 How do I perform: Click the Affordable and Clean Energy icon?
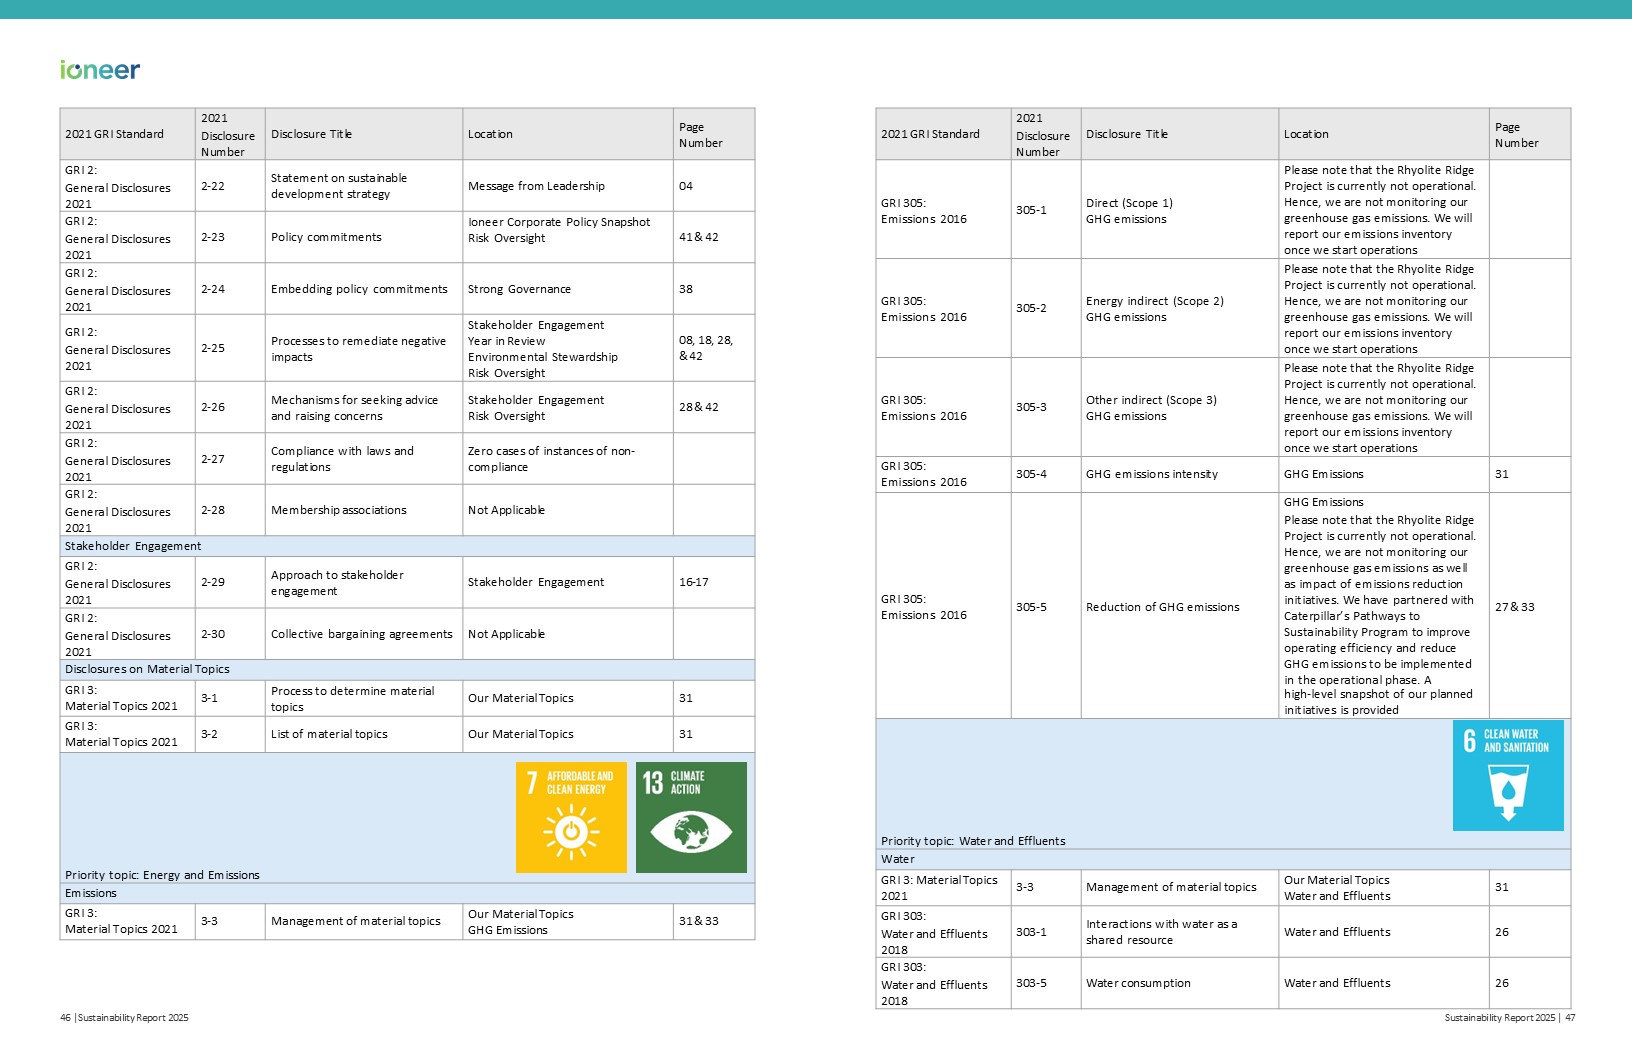[571, 817]
